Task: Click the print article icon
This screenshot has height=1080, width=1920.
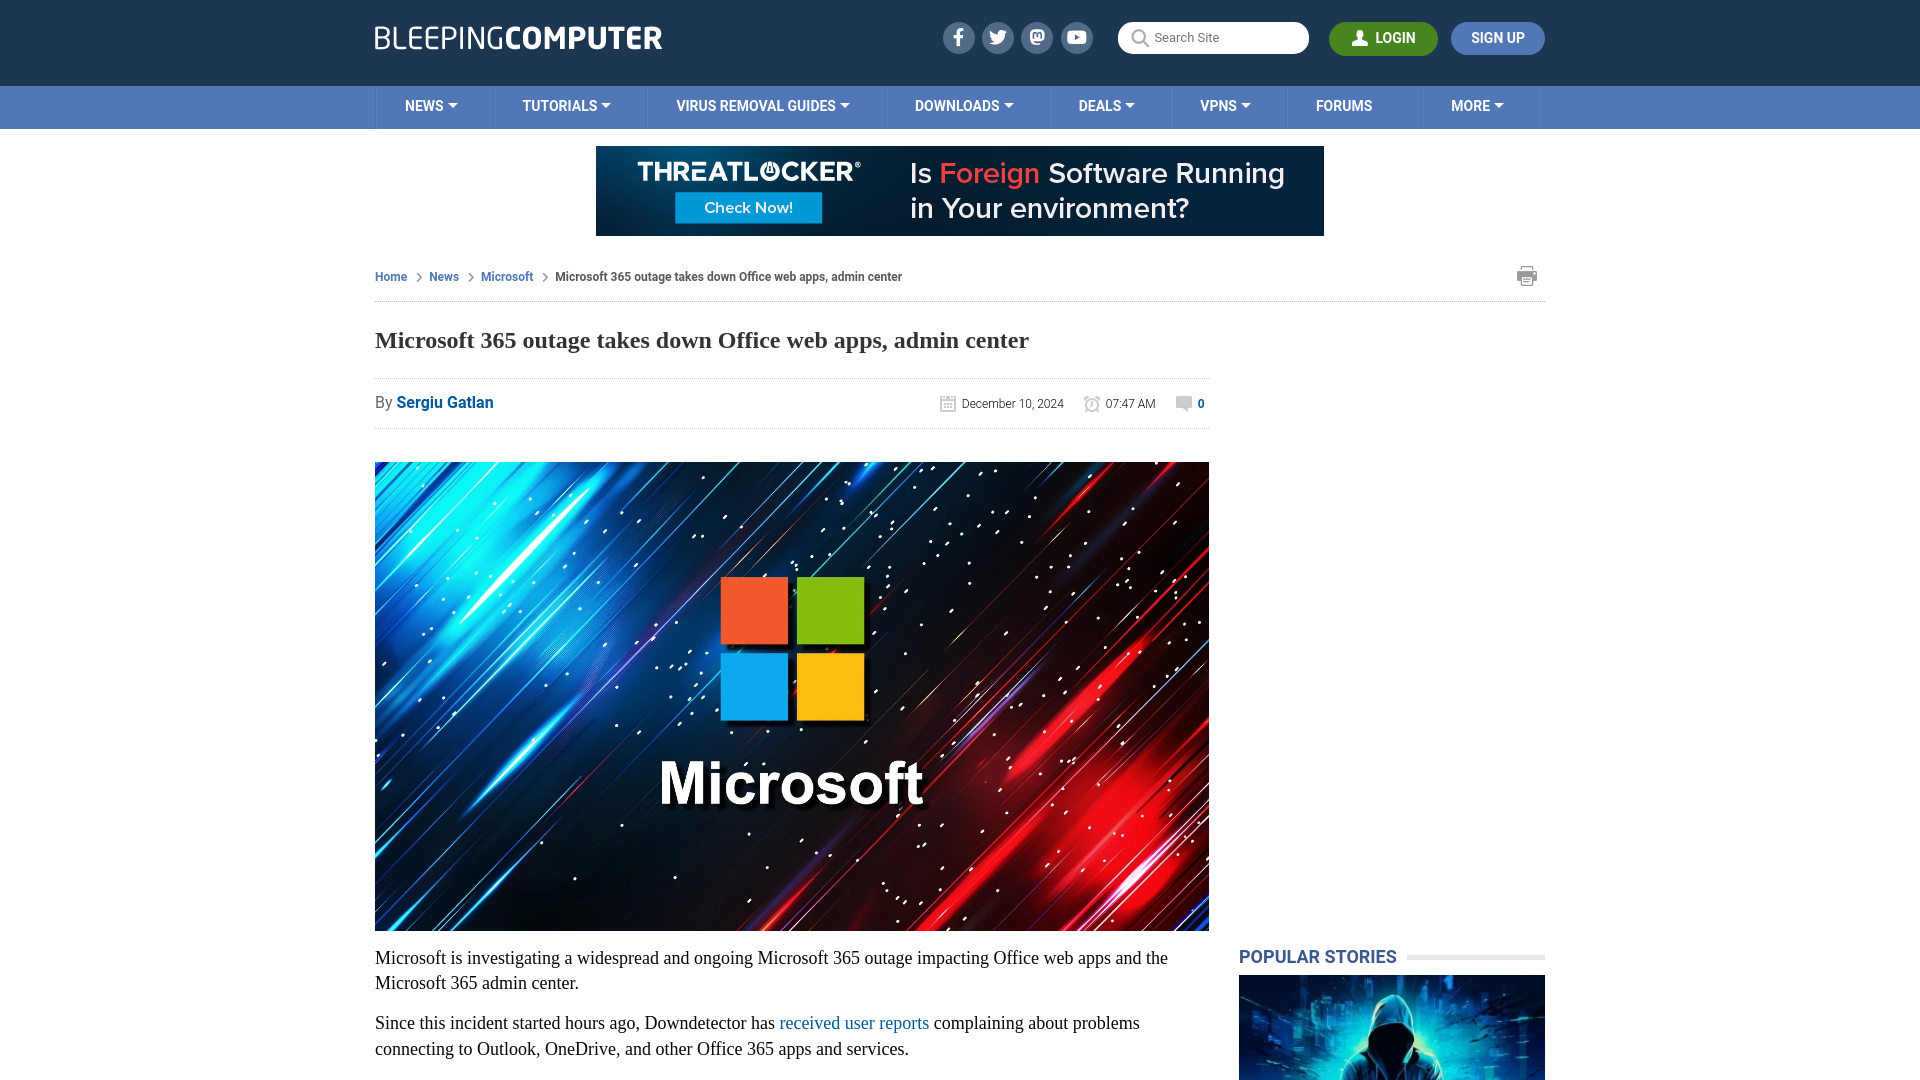Action: pos(1527,274)
